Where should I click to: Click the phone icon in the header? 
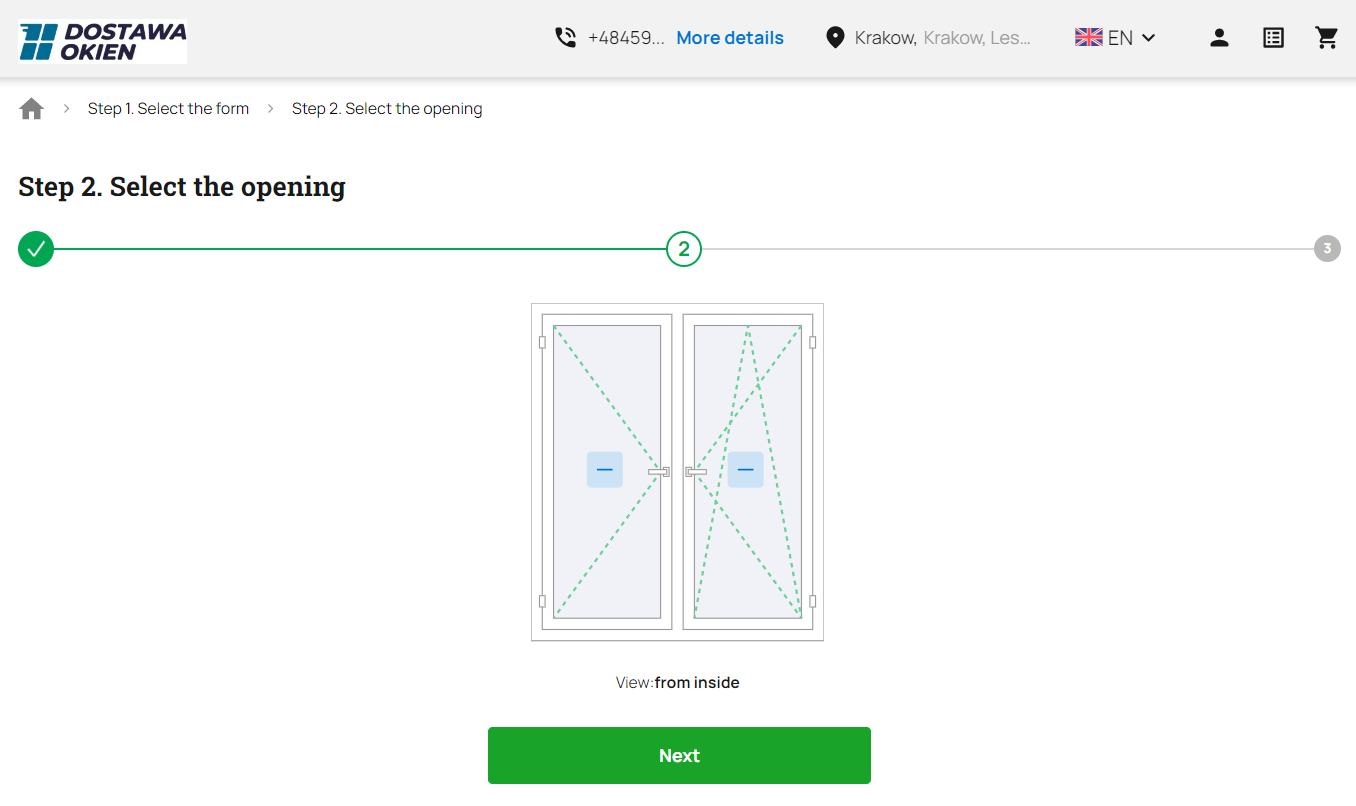[566, 36]
